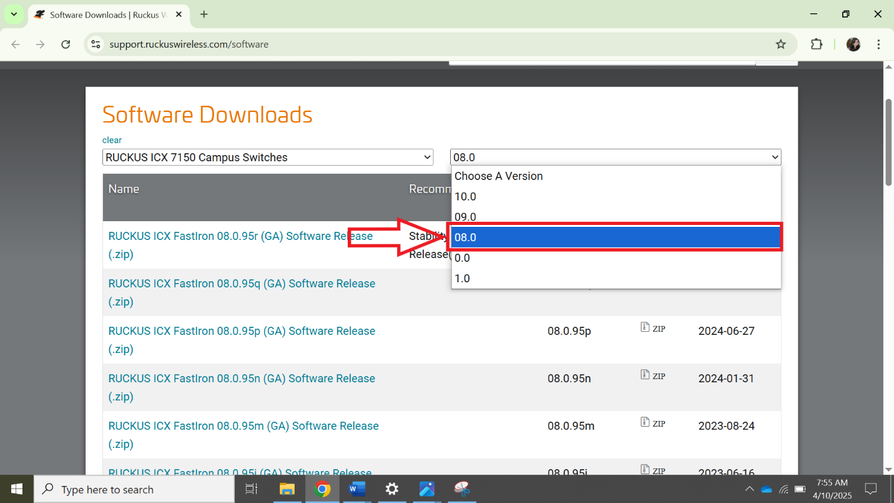
Task: Select the highlighted 08.0 version option
Action: [x=615, y=237]
